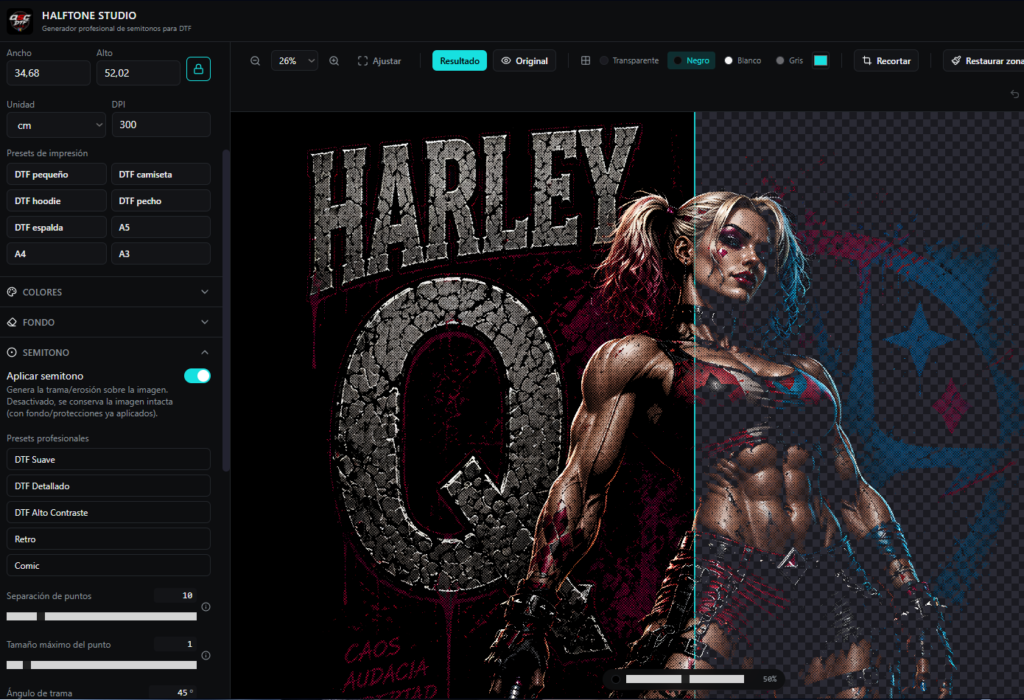This screenshot has height=700, width=1024.
Task: Click the Restaurar zona button
Action: [x=984, y=61]
